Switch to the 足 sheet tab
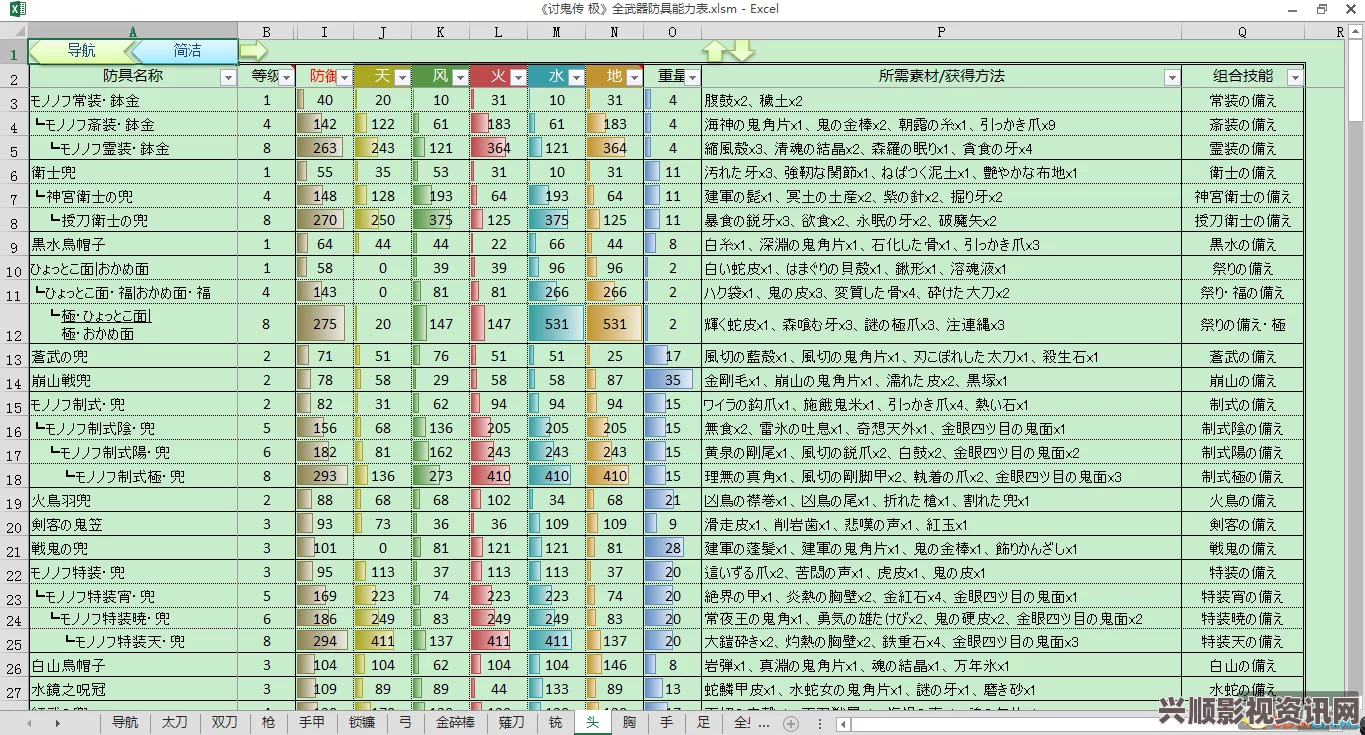The height and width of the screenshot is (735, 1365). pos(703,722)
